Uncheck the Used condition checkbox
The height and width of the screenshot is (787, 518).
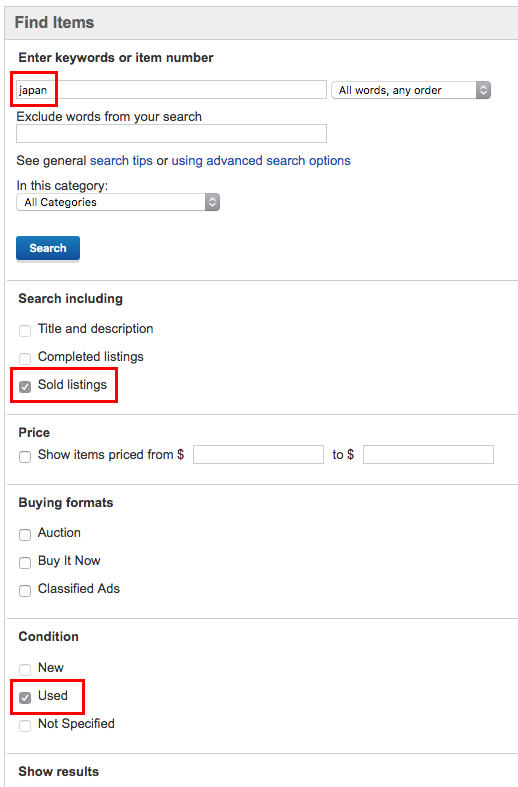tap(25, 698)
